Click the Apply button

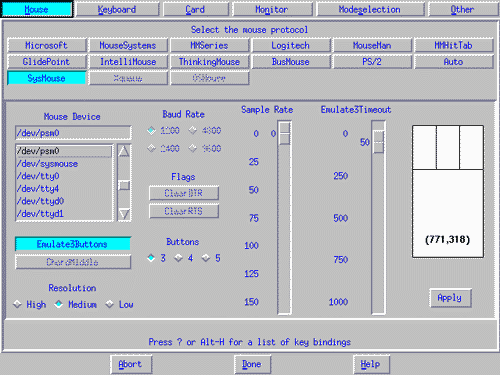450,298
